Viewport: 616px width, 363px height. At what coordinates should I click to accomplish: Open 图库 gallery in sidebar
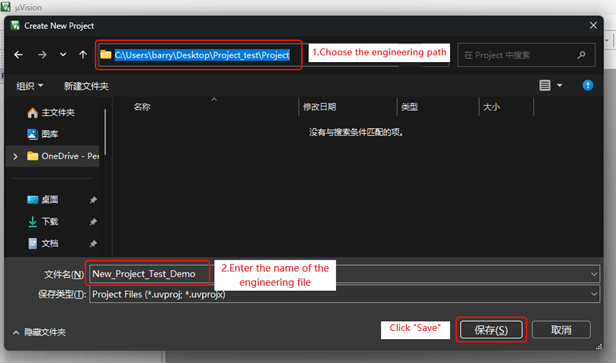(x=43, y=134)
